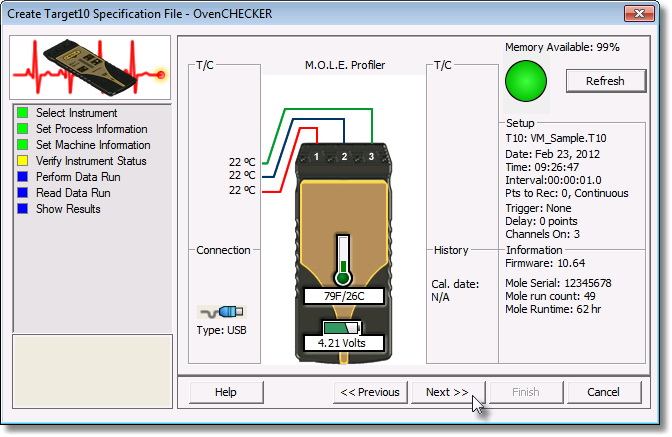672x437 pixels.
Task: Click blue square beside Show Results
Action: (22, 209)
